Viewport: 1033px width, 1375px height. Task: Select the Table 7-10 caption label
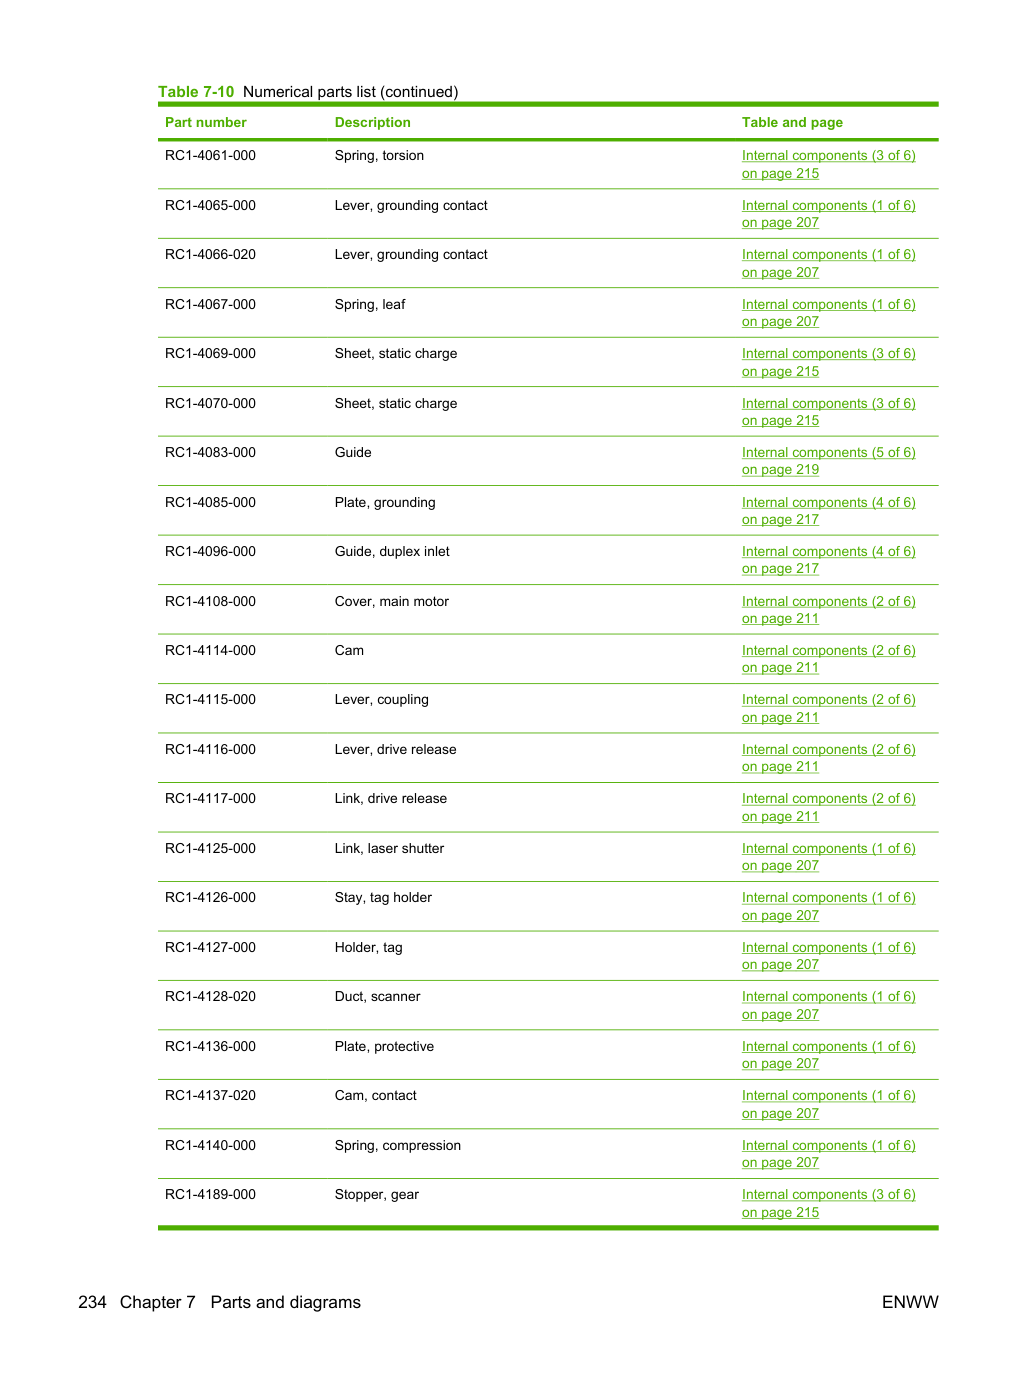(x=196, y=92)
